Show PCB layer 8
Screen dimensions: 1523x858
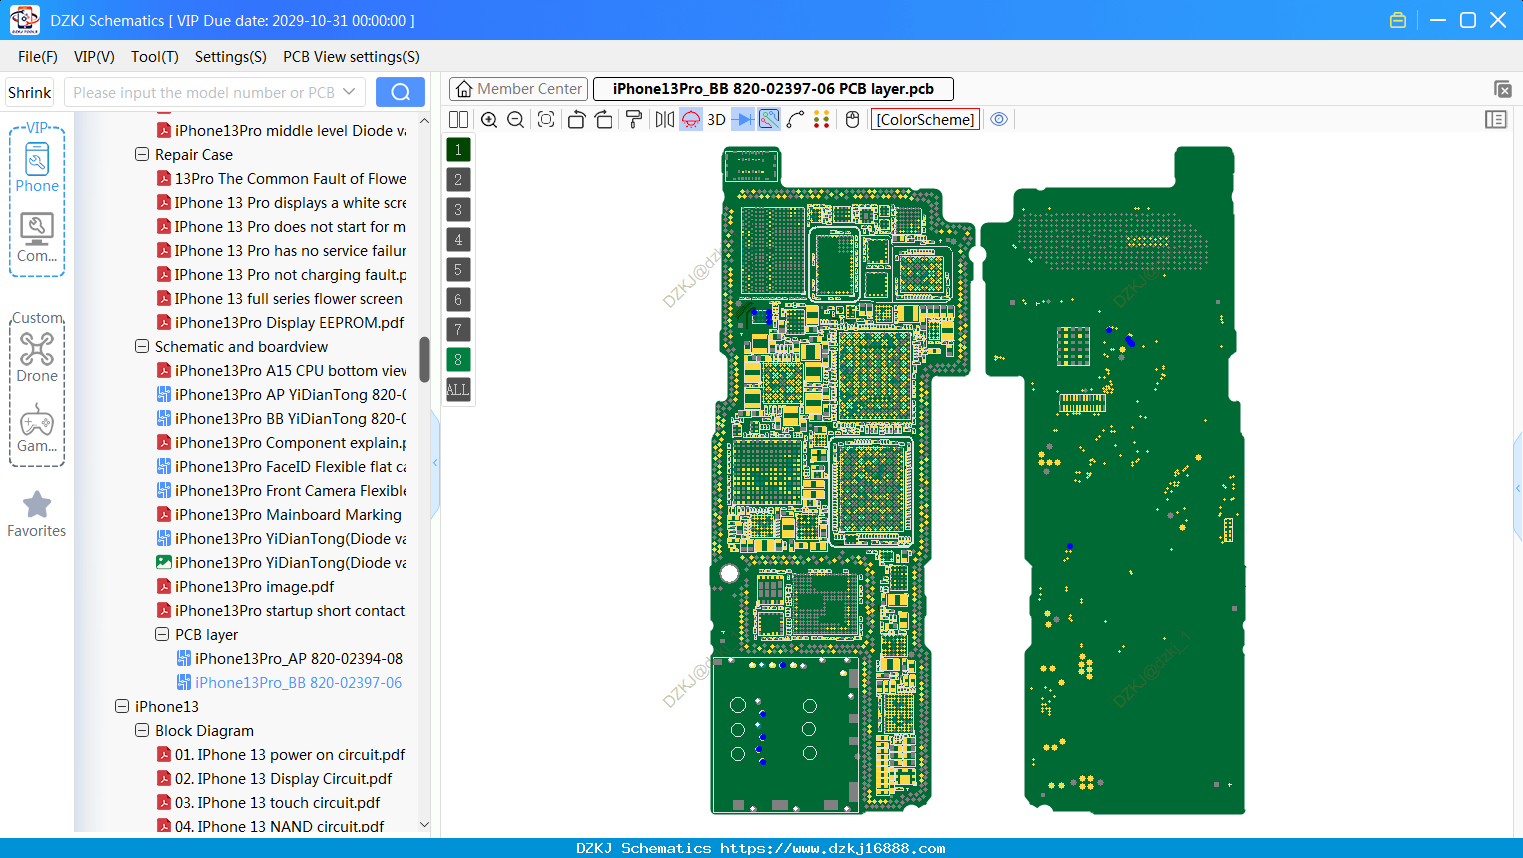[458, 360]
